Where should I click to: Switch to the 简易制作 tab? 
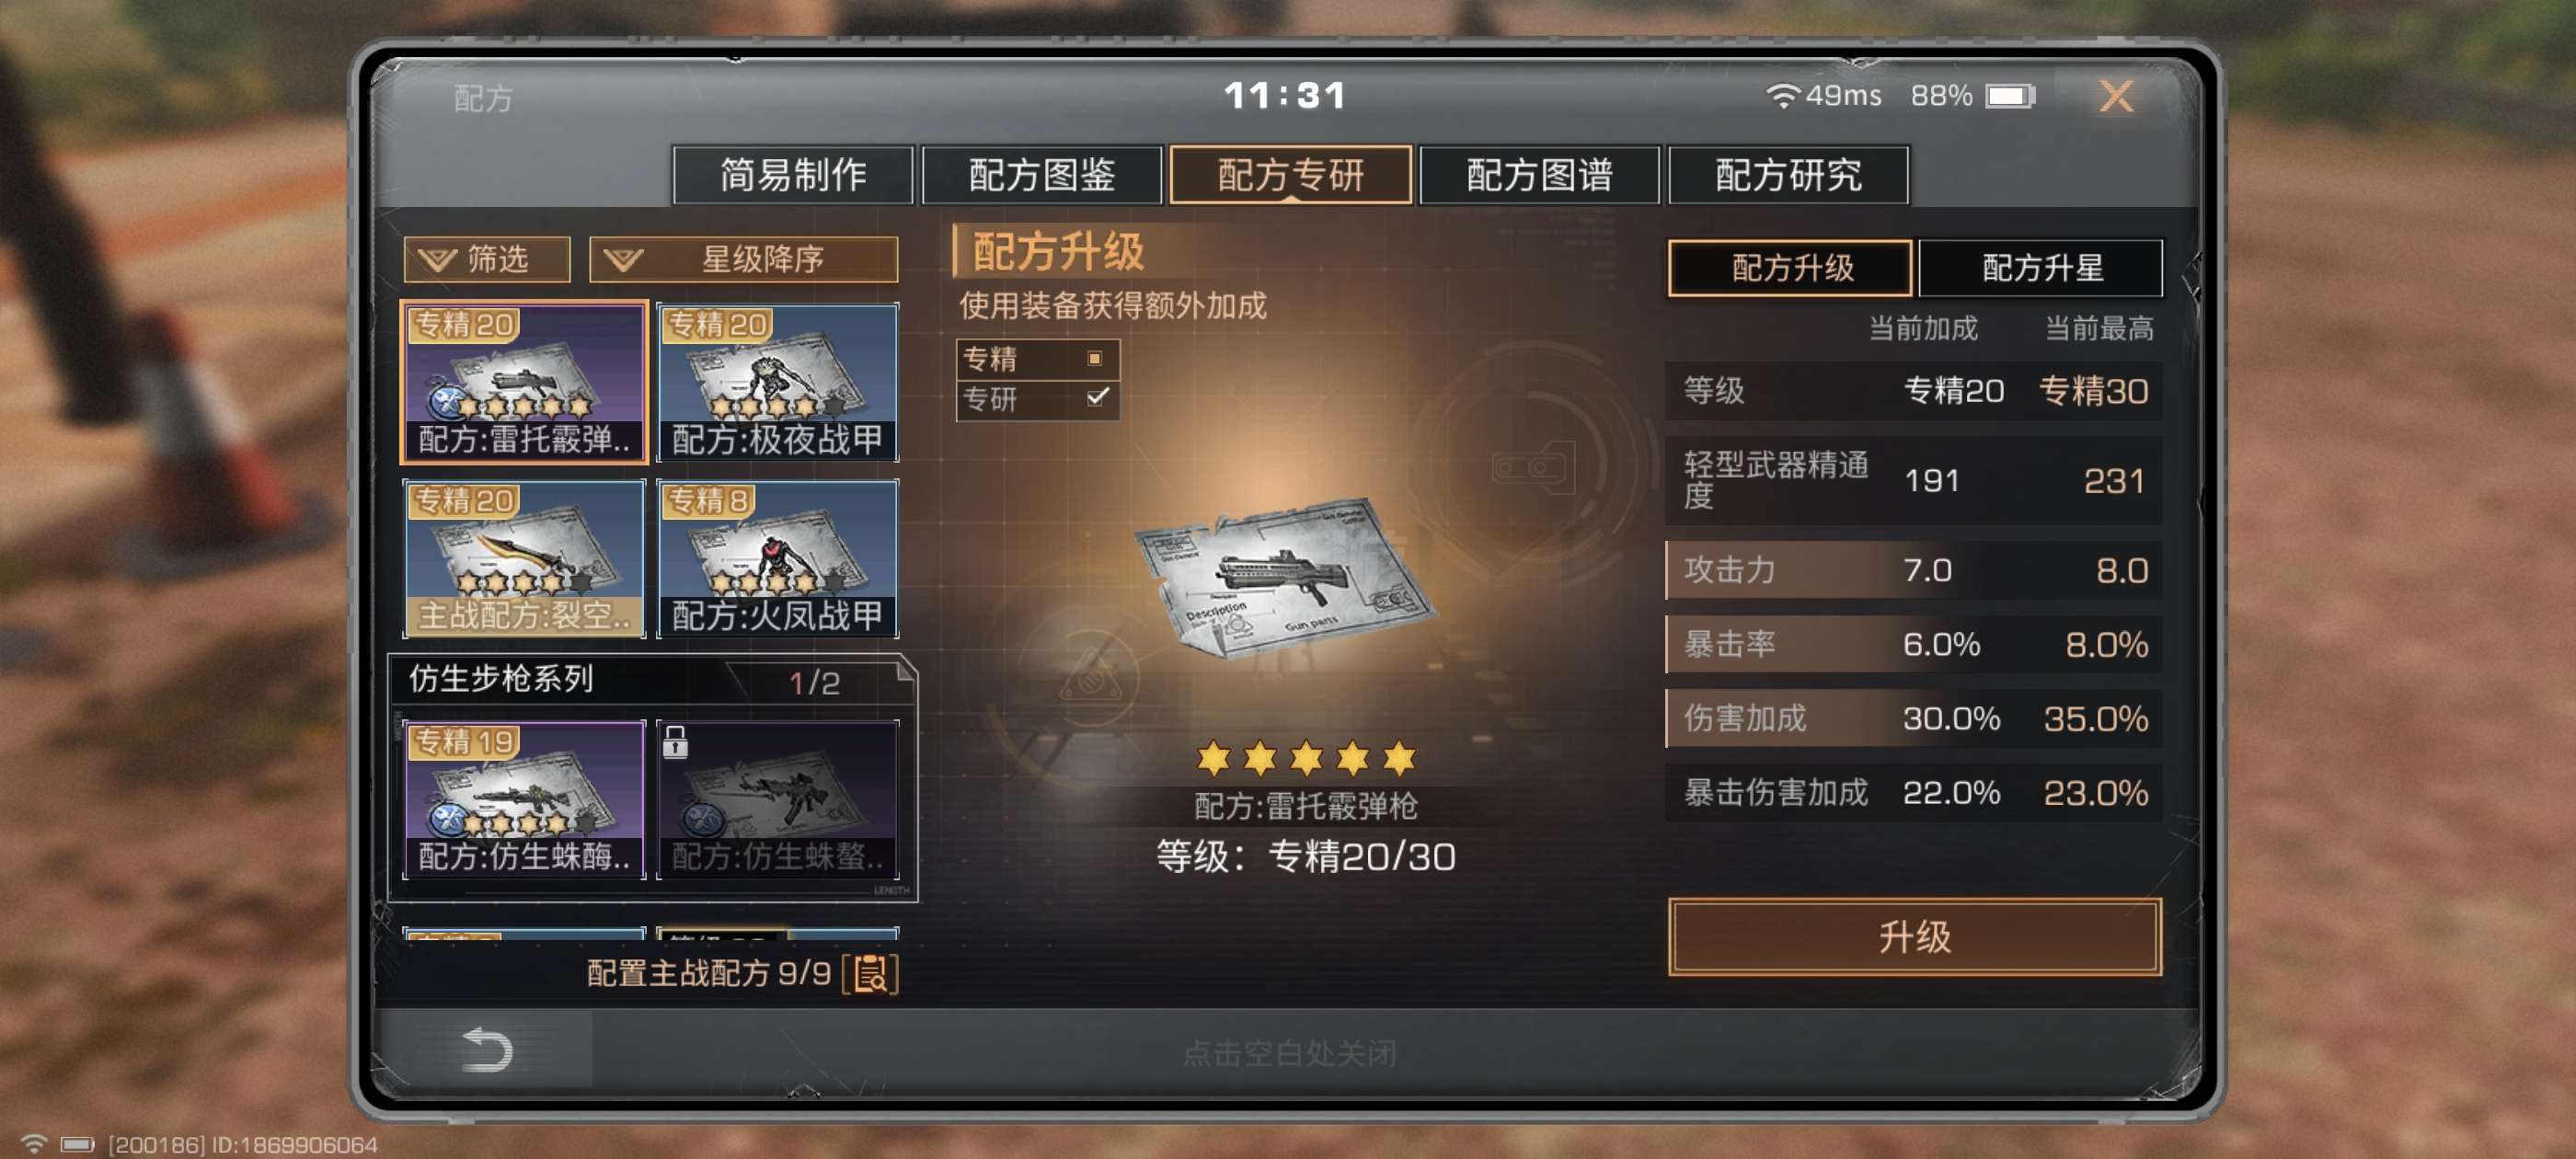tap(793, 174)
